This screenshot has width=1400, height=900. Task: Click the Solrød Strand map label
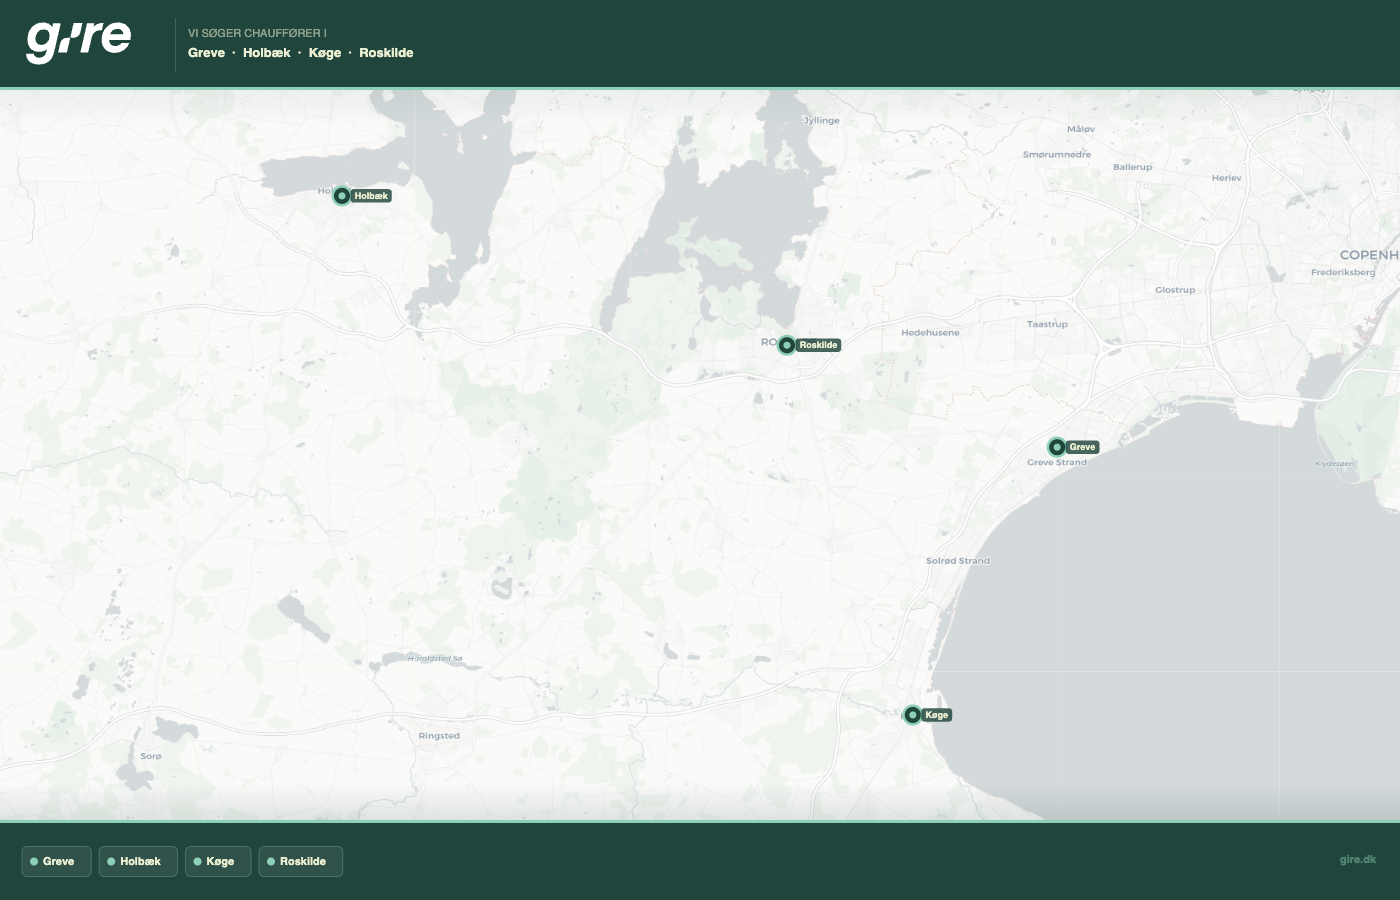[957, 561]
